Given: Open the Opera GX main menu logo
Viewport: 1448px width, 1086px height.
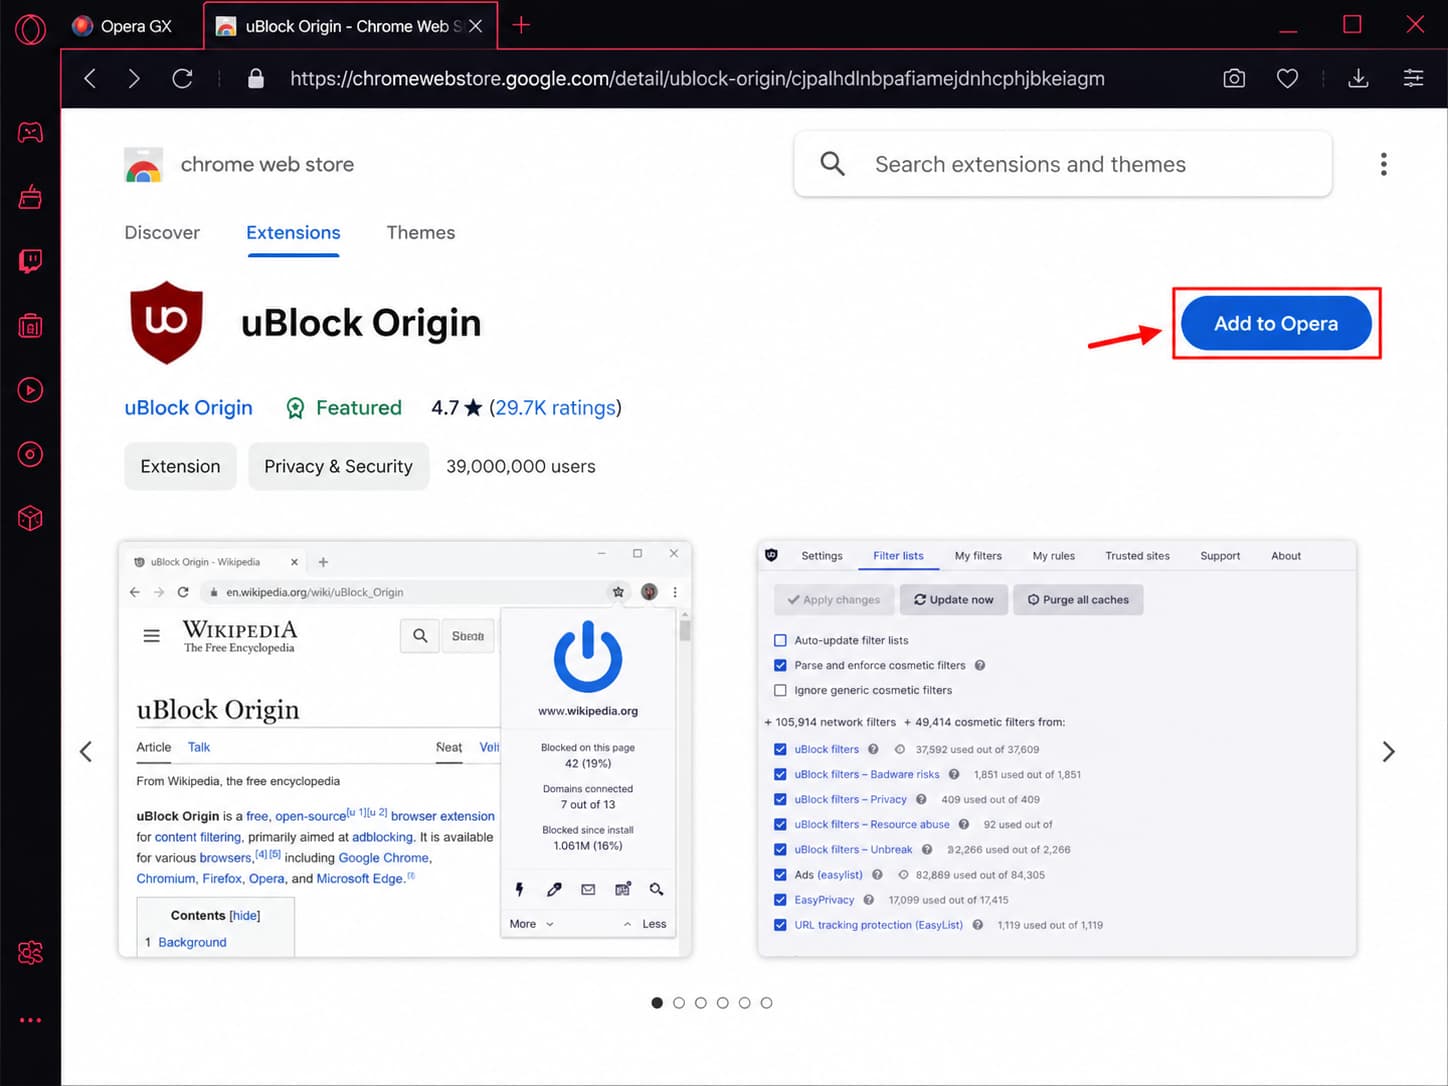Looking at the screenshot, I should pos(30,29).
